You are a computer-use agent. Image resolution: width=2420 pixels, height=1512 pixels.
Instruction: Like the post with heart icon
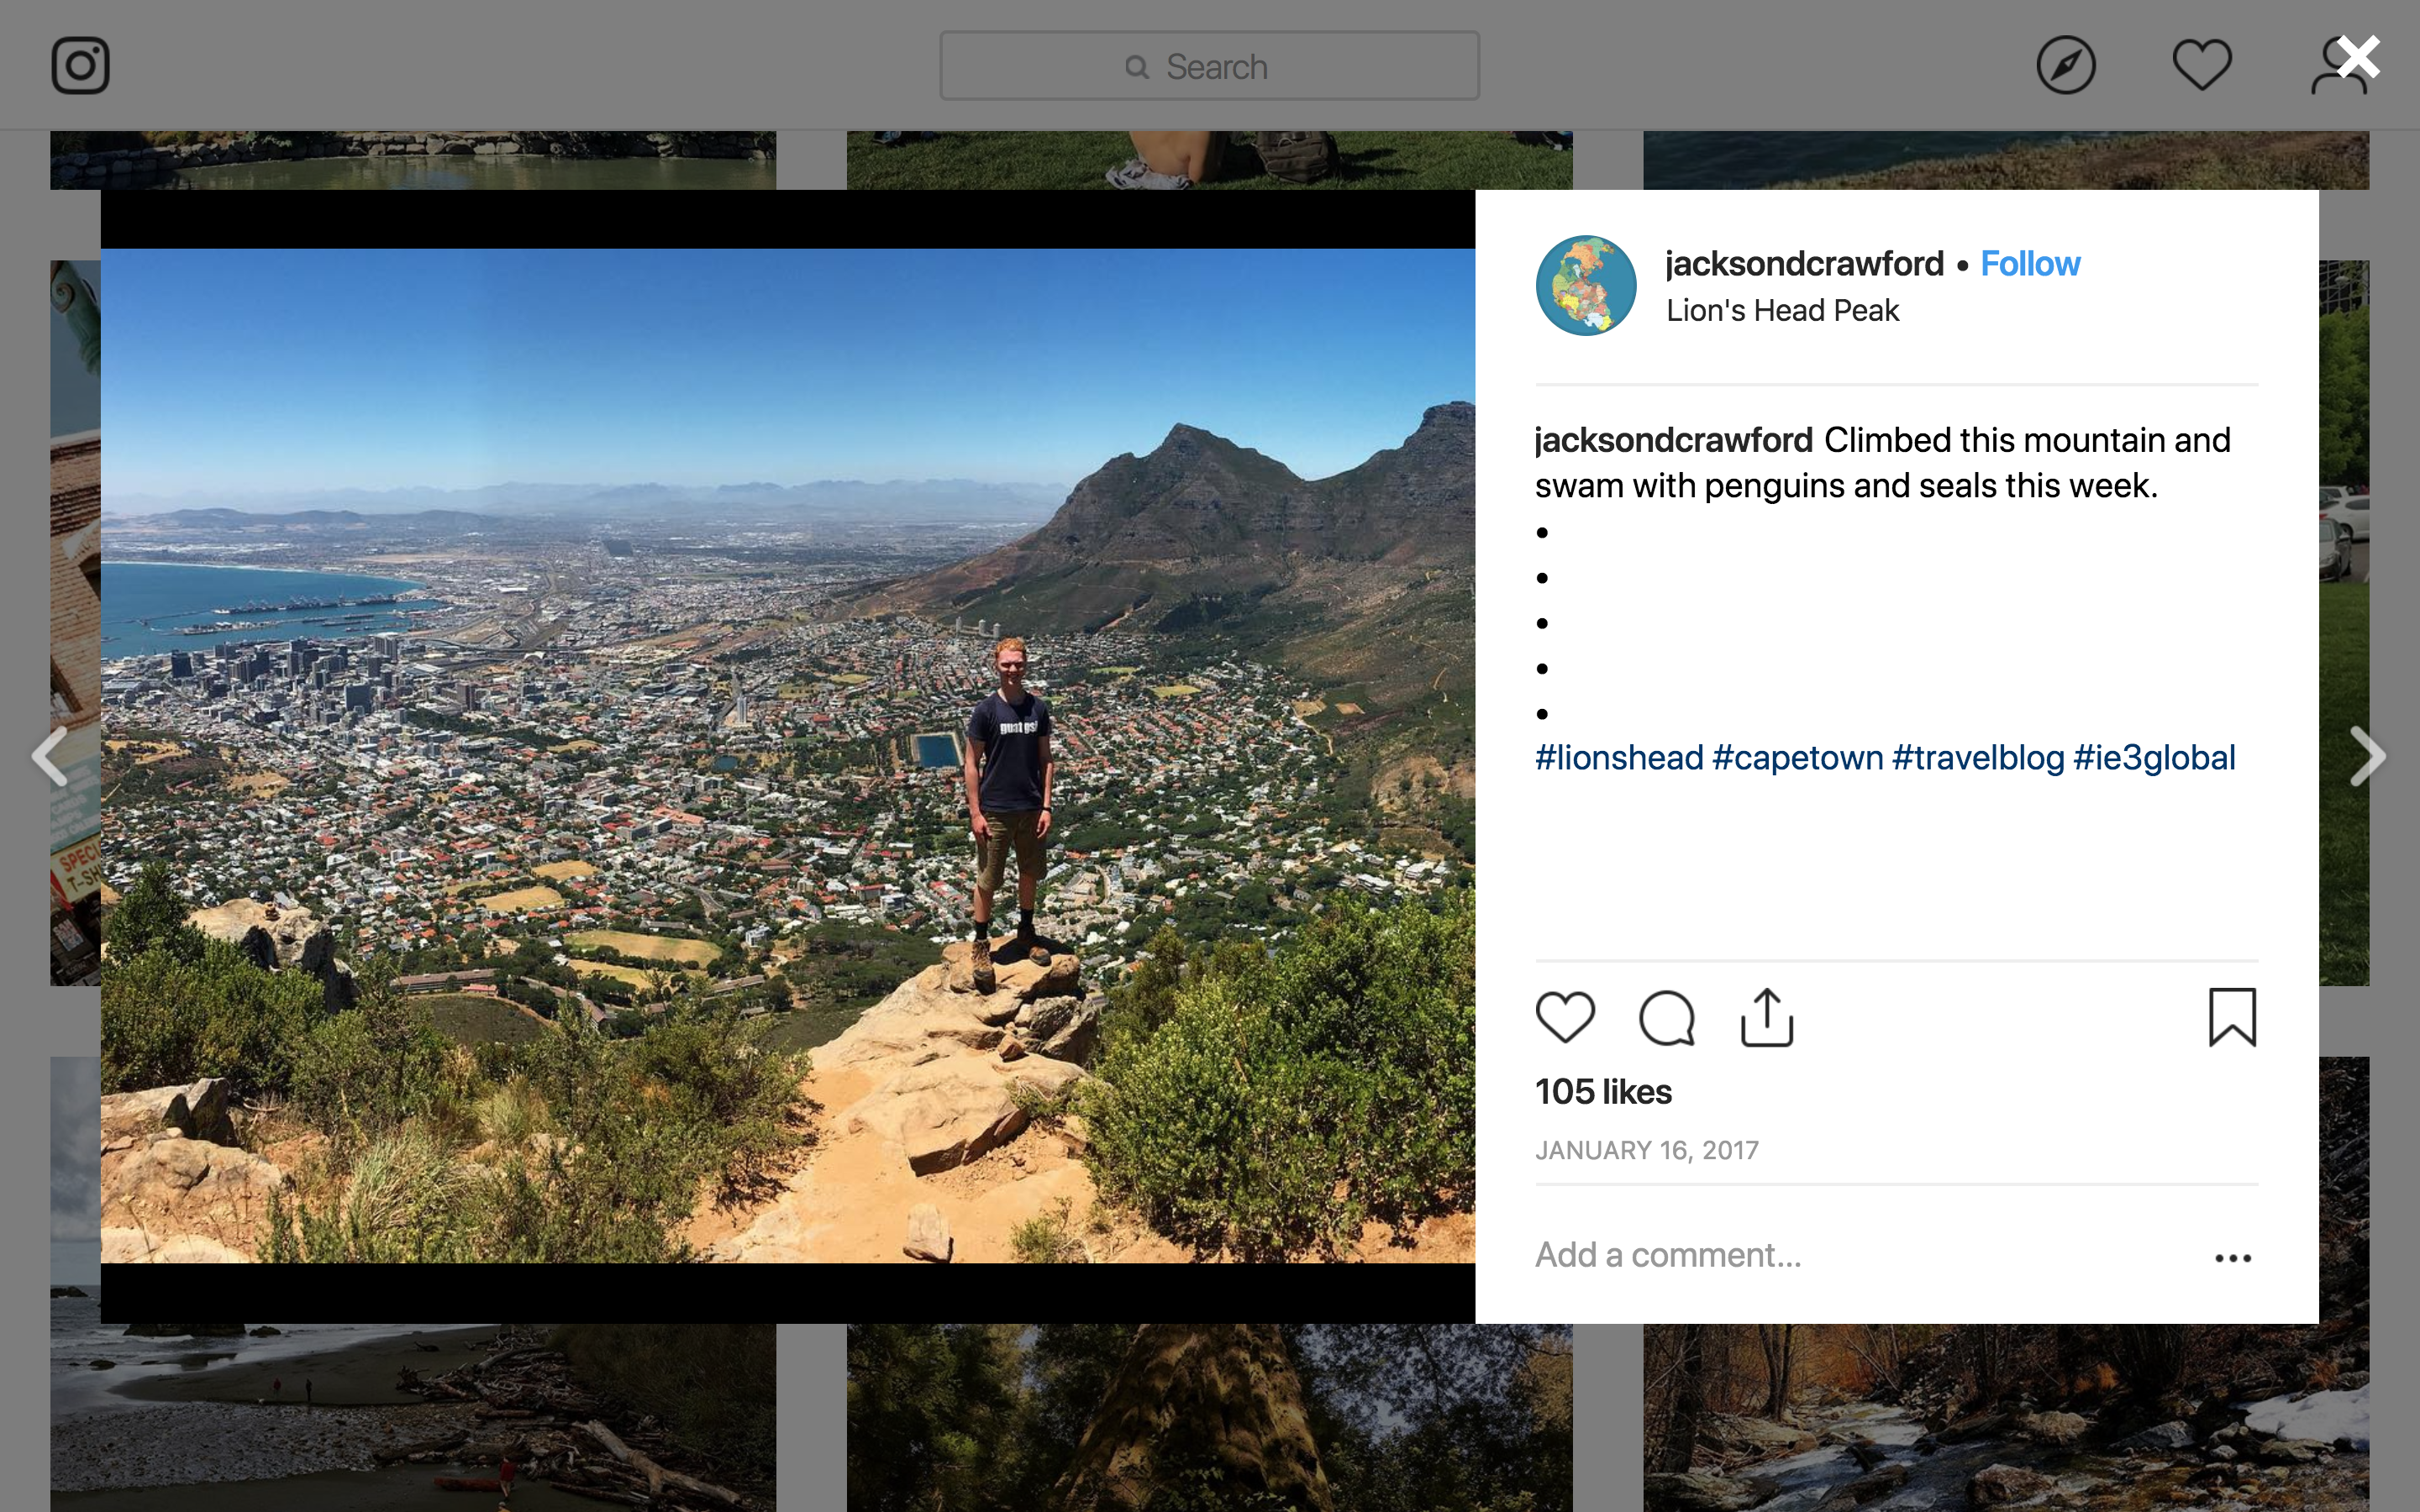1565,1017
